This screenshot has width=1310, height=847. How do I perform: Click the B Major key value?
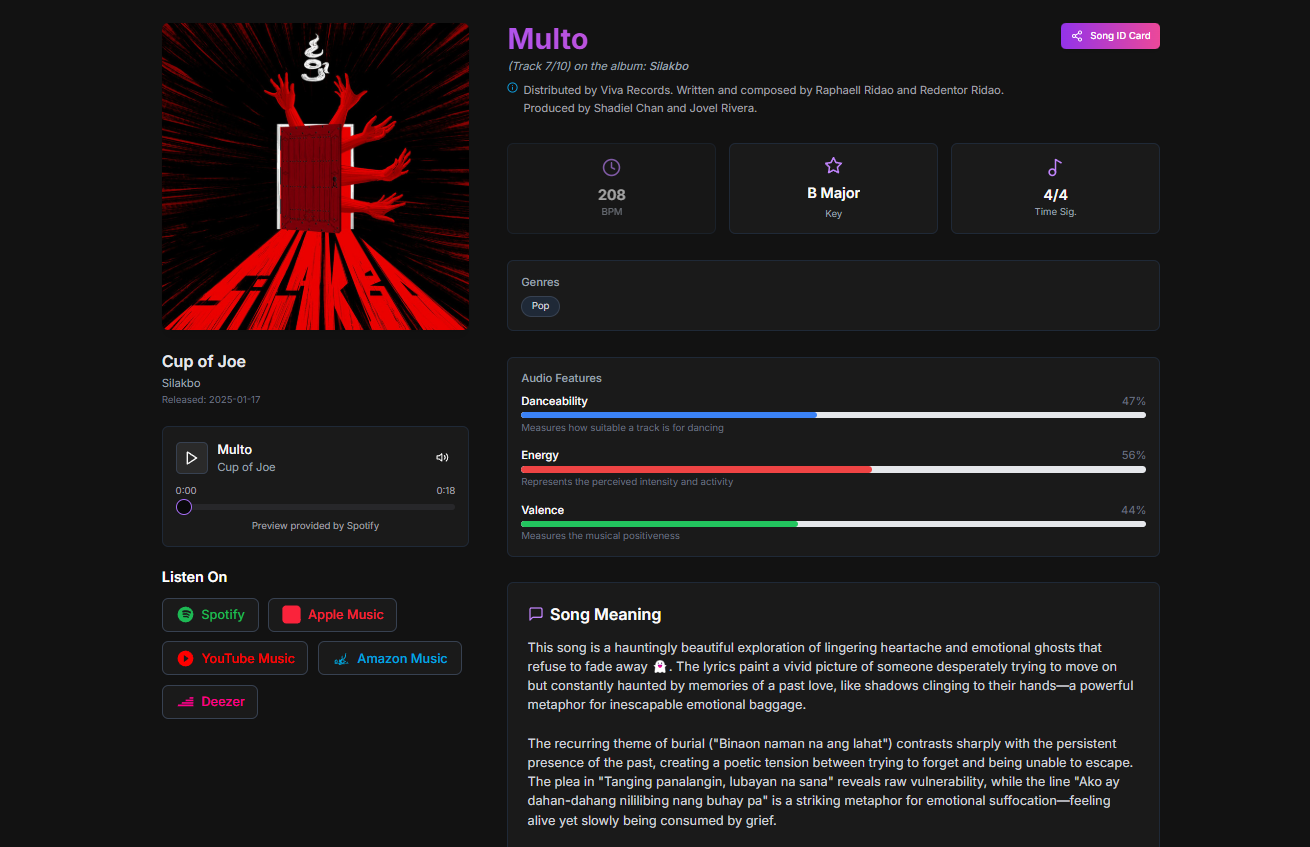pos(833,193)
